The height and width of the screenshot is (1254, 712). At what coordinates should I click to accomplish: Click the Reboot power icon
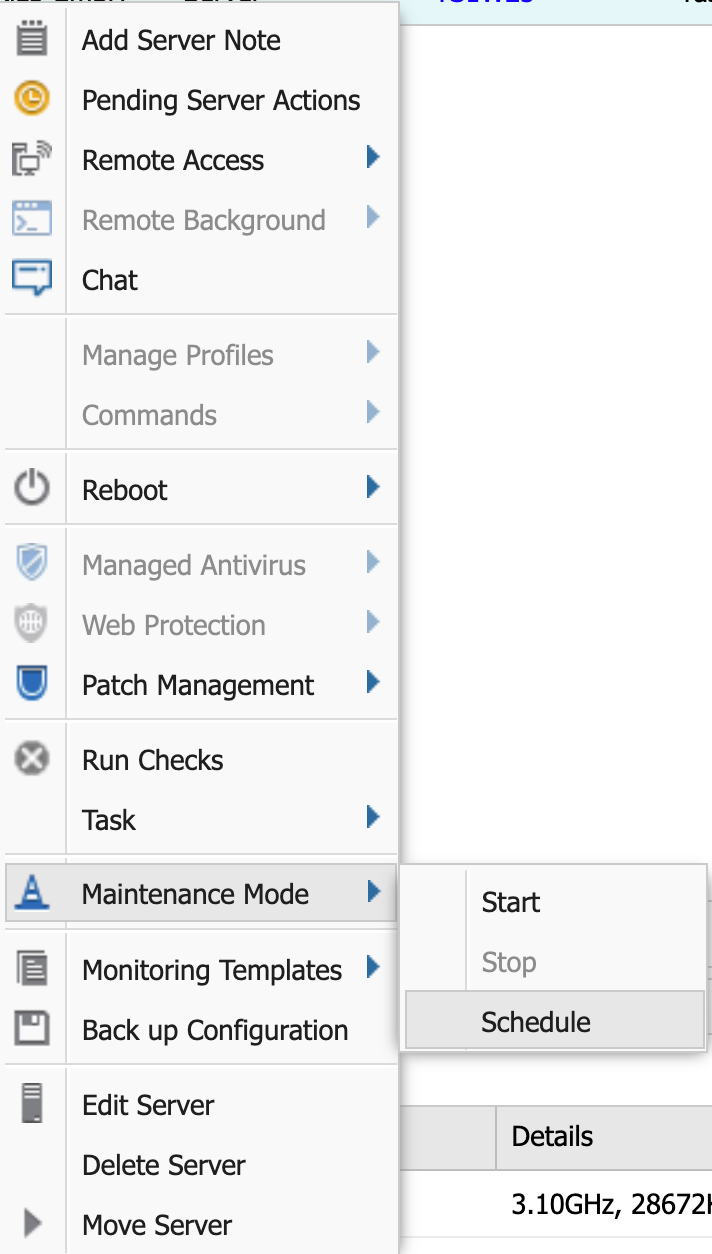32,489
